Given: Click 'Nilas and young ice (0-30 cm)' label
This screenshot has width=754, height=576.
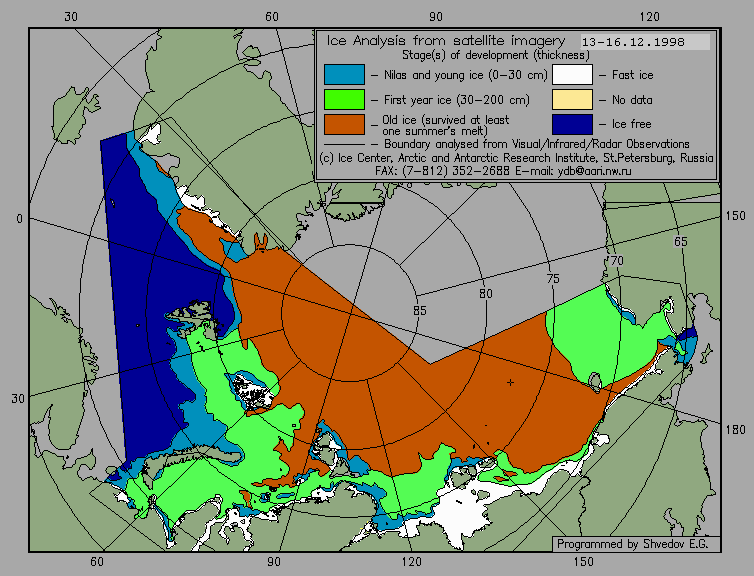Looking at the screenshot, I should [465, 75].
